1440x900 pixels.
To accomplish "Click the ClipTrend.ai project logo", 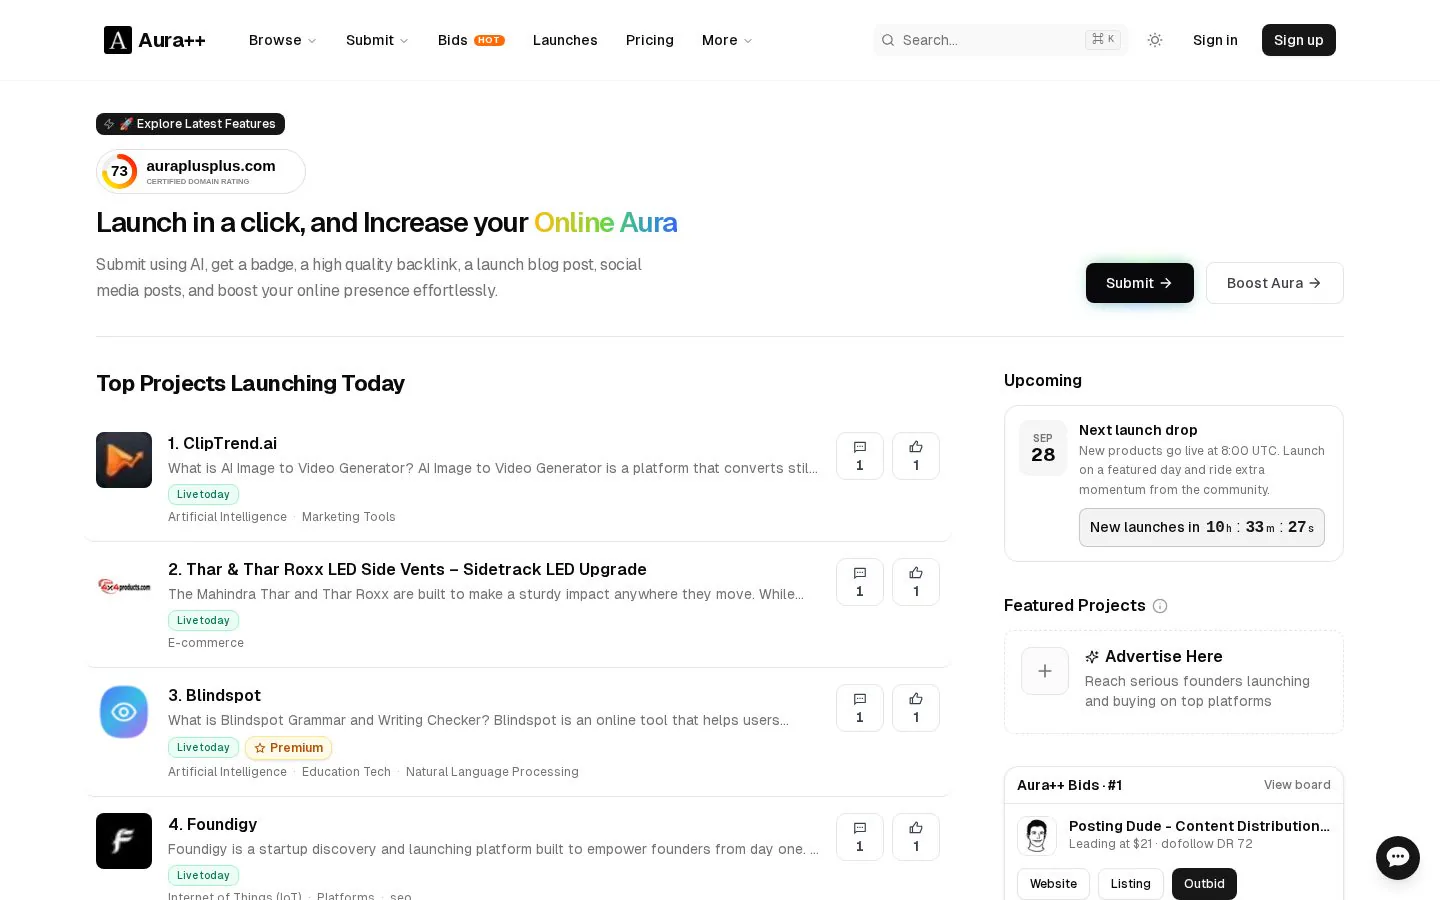I will pyautogui.click(x=124, y=460).
